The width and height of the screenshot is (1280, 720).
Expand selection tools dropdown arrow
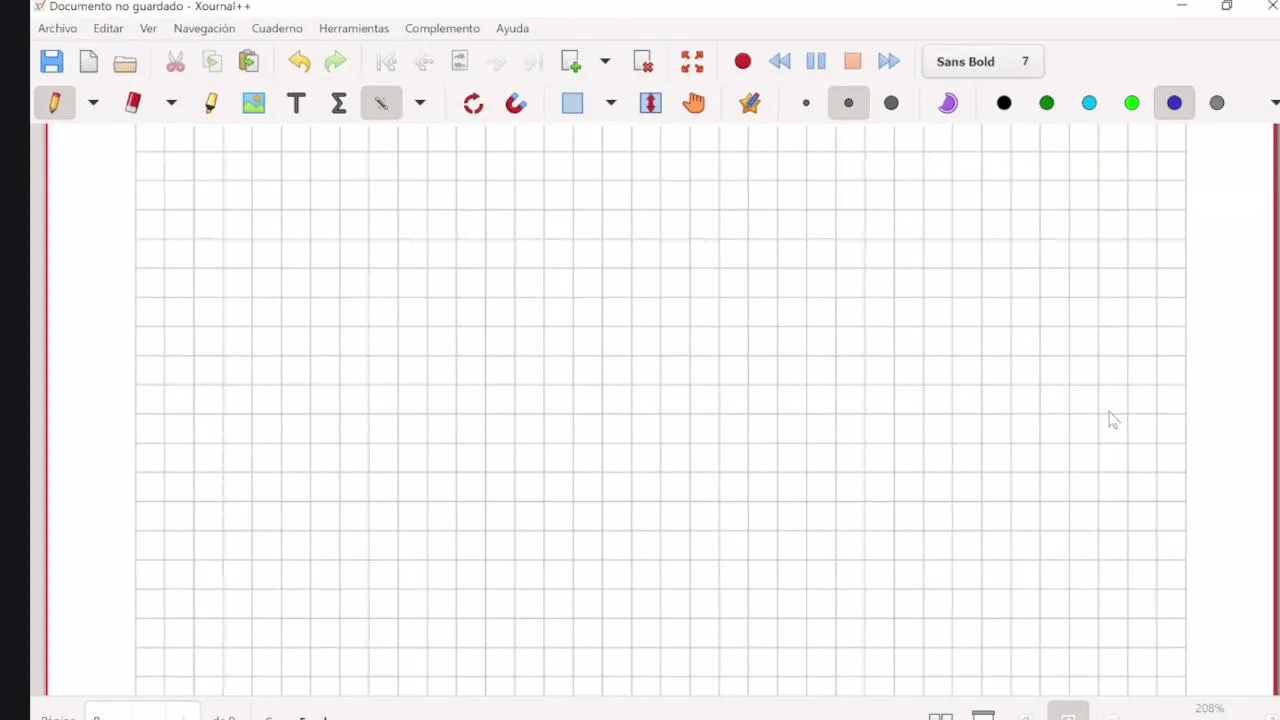point(611,103)
